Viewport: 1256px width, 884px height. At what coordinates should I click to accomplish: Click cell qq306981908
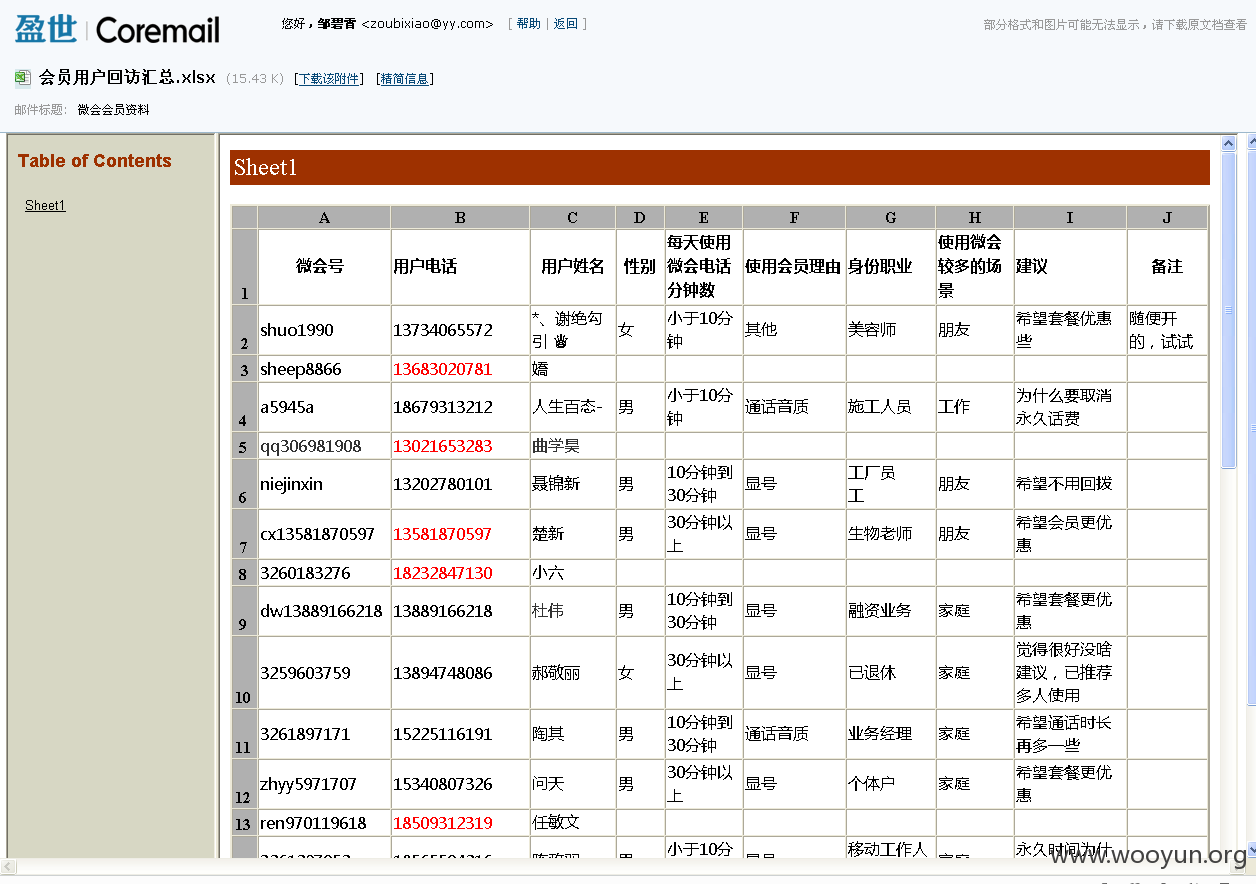(x=324, y=446)
